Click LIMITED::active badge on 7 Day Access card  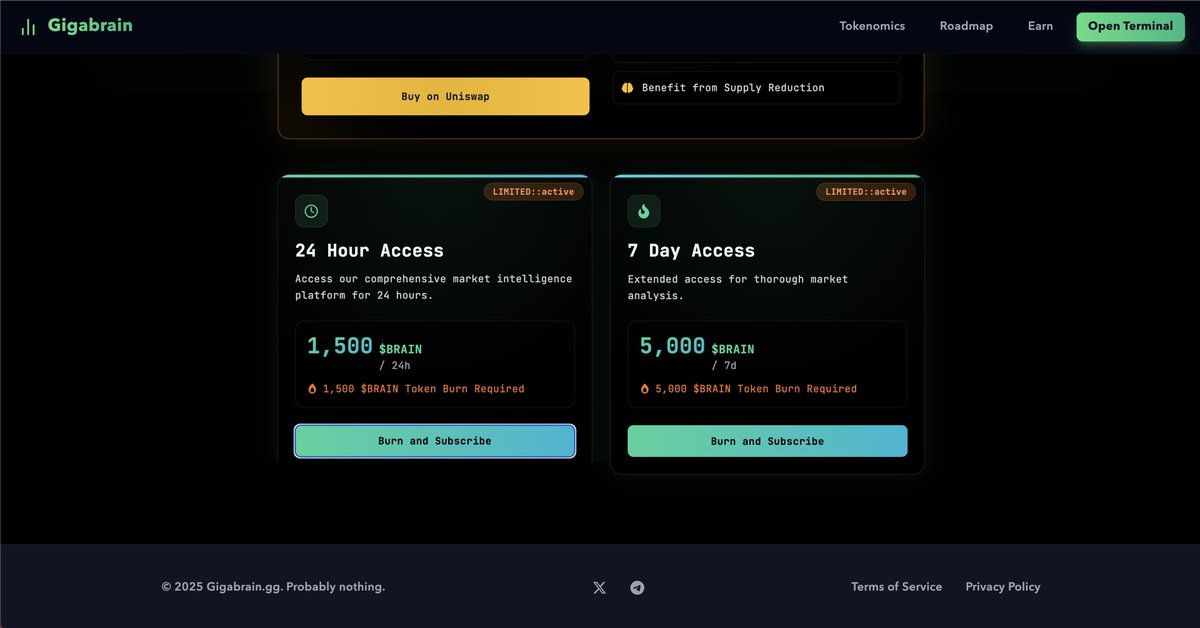[x=866, y=191]
